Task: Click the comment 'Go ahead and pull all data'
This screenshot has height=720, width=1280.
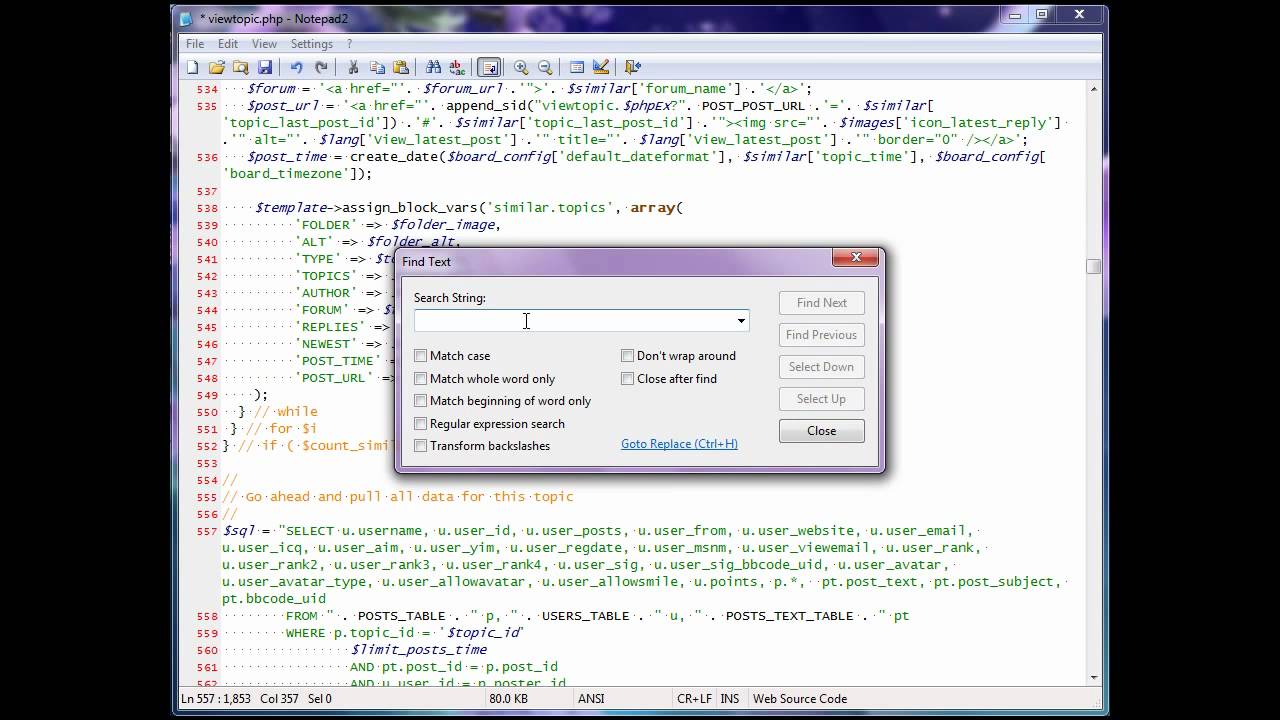Action: click(398, 496)
